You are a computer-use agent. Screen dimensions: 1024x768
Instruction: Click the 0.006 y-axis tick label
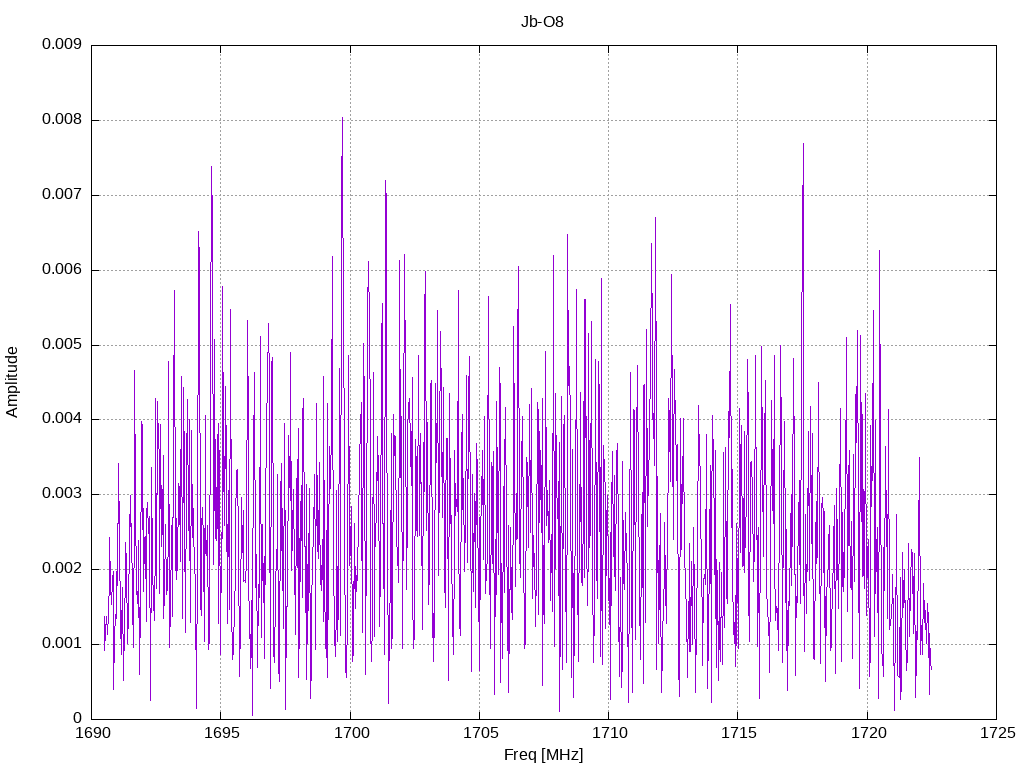[62, 270]
